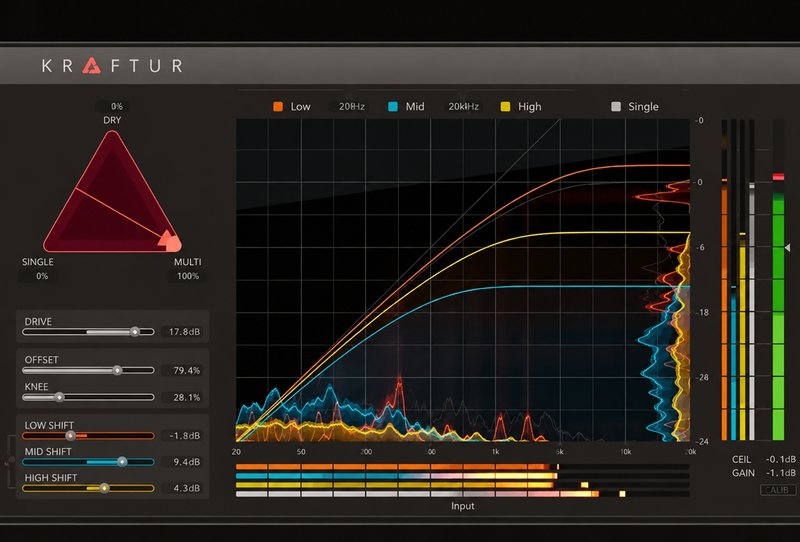Screen dimensions: 800x542
Task: Click the DRY corner label of triangle
Action: point(112,120)
